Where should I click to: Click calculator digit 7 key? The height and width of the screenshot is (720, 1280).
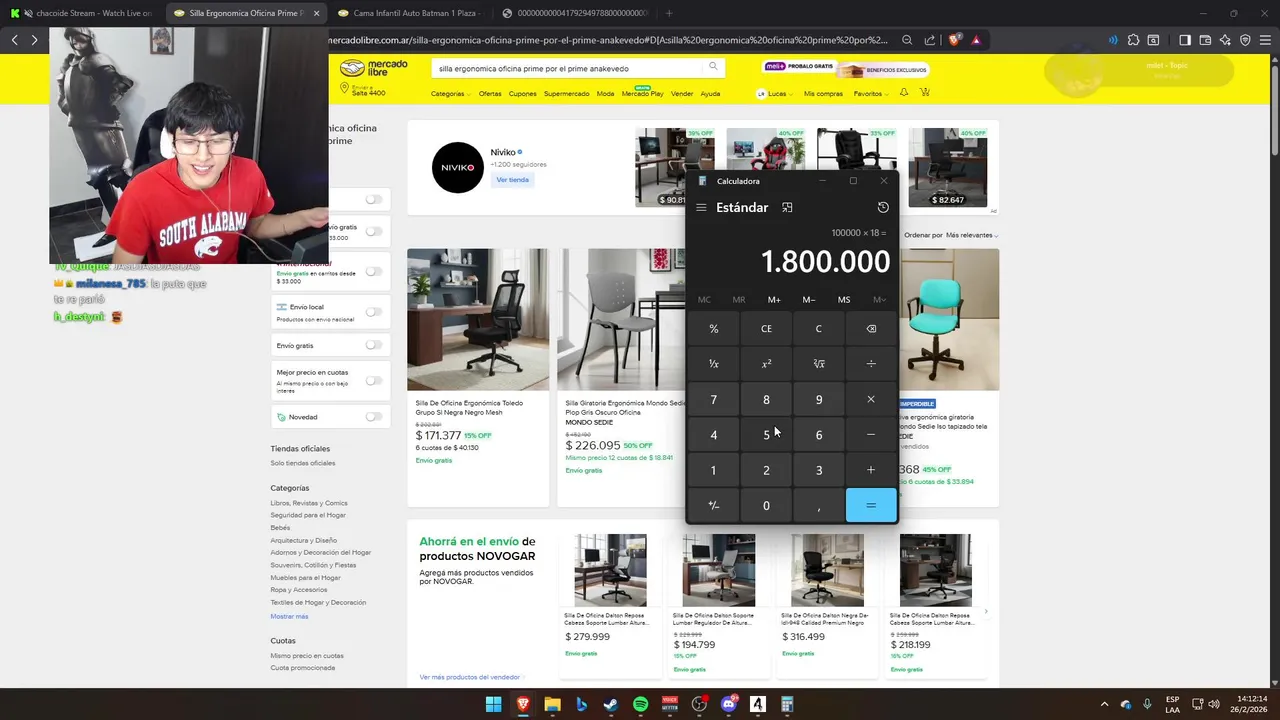714,399
